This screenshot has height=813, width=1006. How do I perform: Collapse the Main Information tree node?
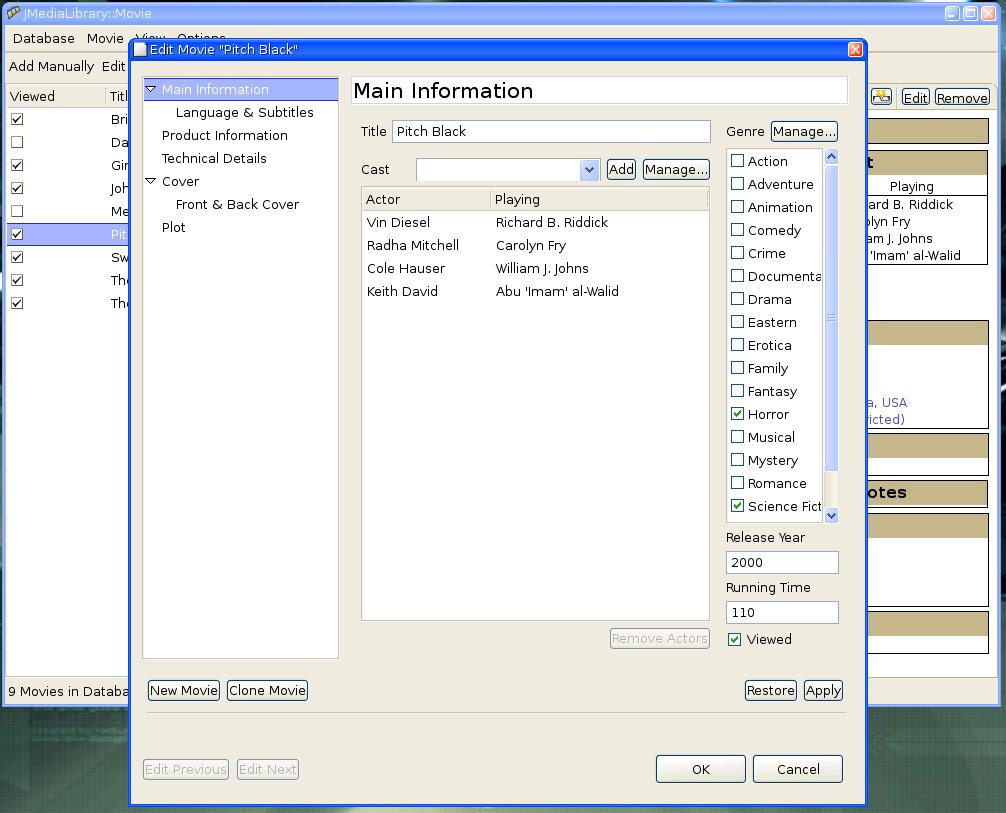tap(151, 90)
